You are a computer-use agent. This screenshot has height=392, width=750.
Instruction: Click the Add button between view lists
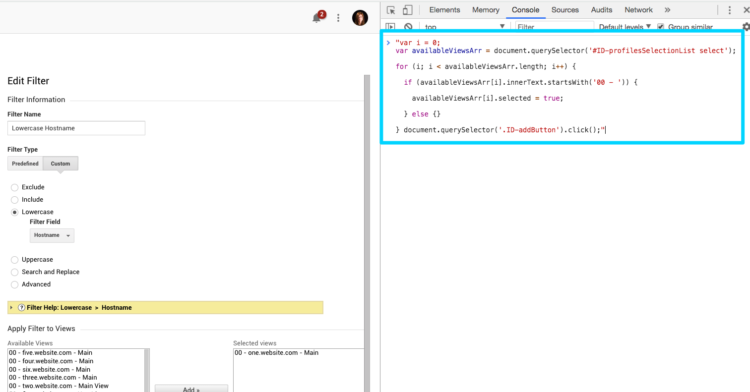click(191, 388)
